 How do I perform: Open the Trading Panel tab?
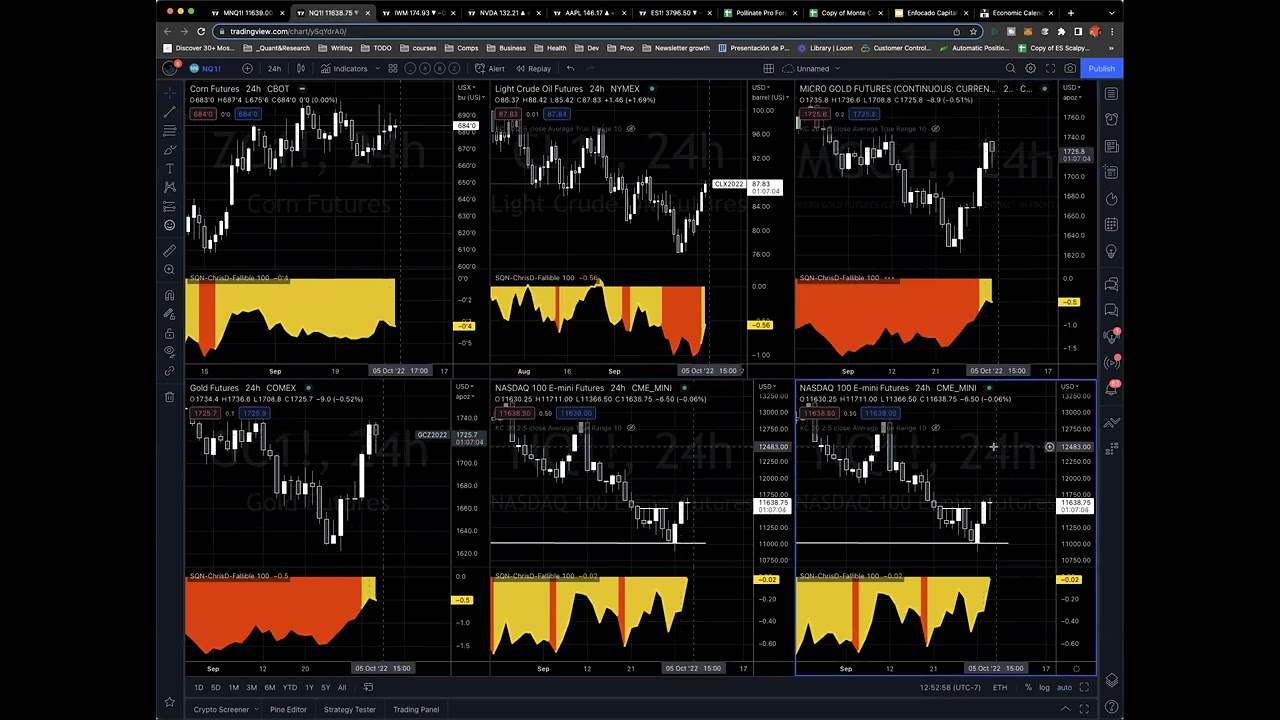coord(416,709)
